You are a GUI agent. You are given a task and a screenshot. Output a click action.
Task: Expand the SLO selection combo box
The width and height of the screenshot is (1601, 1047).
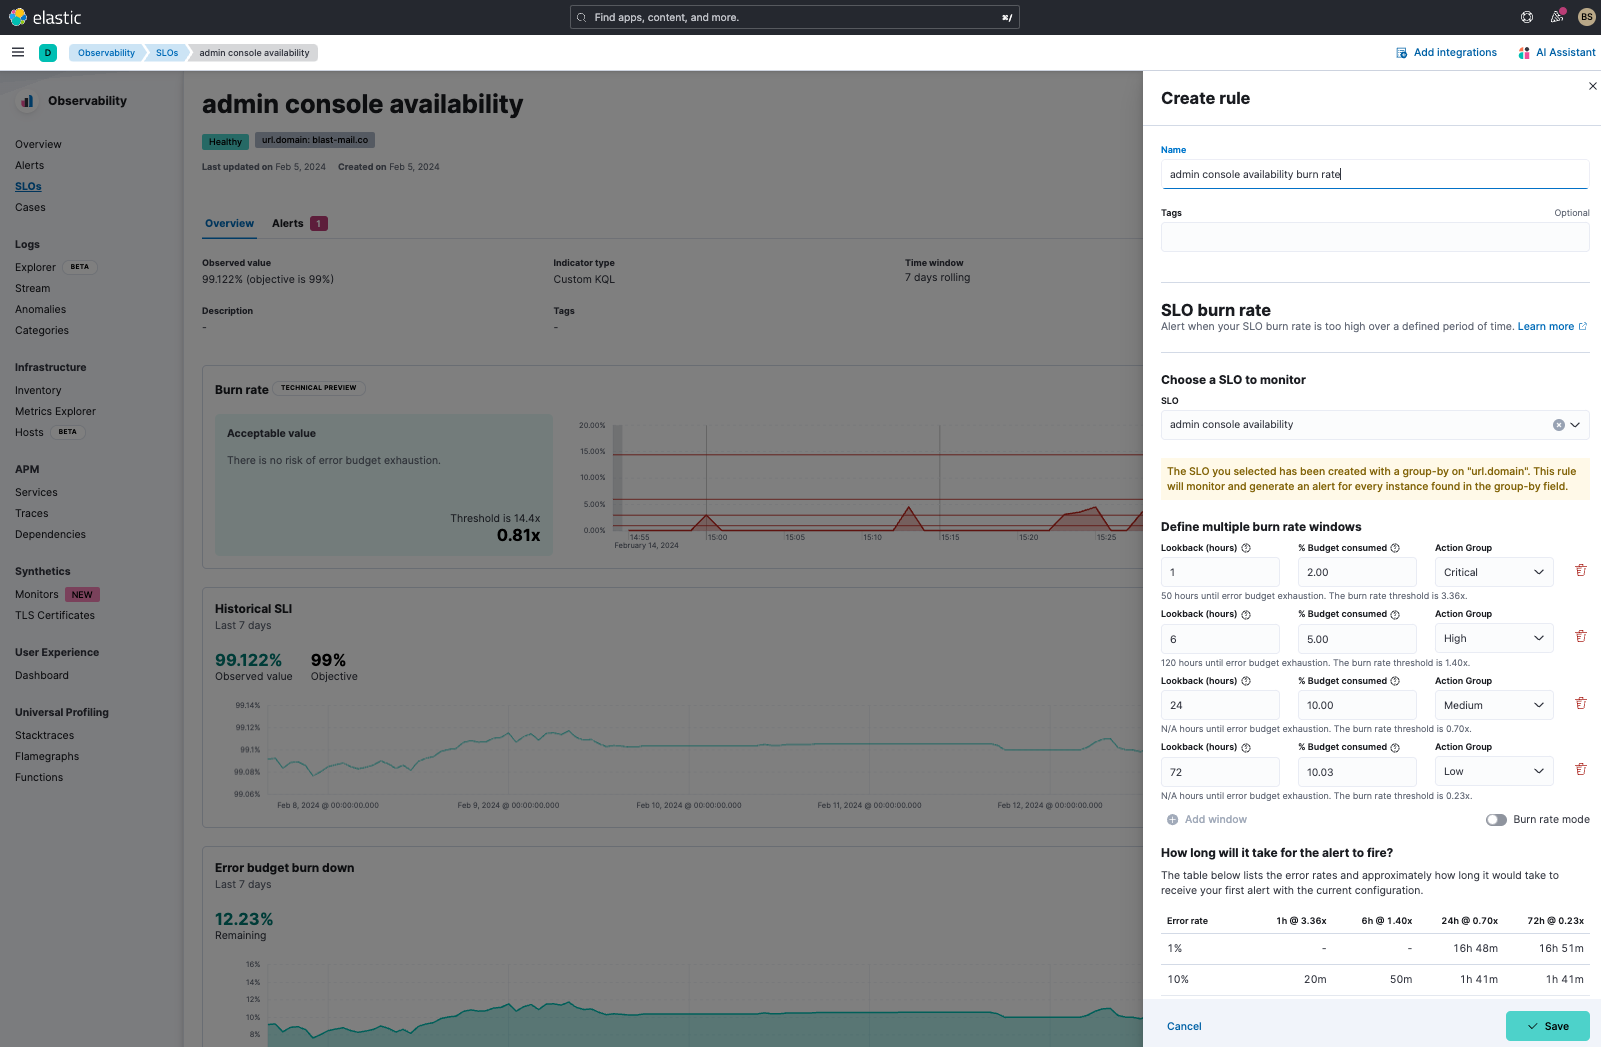coord(1575,425)
